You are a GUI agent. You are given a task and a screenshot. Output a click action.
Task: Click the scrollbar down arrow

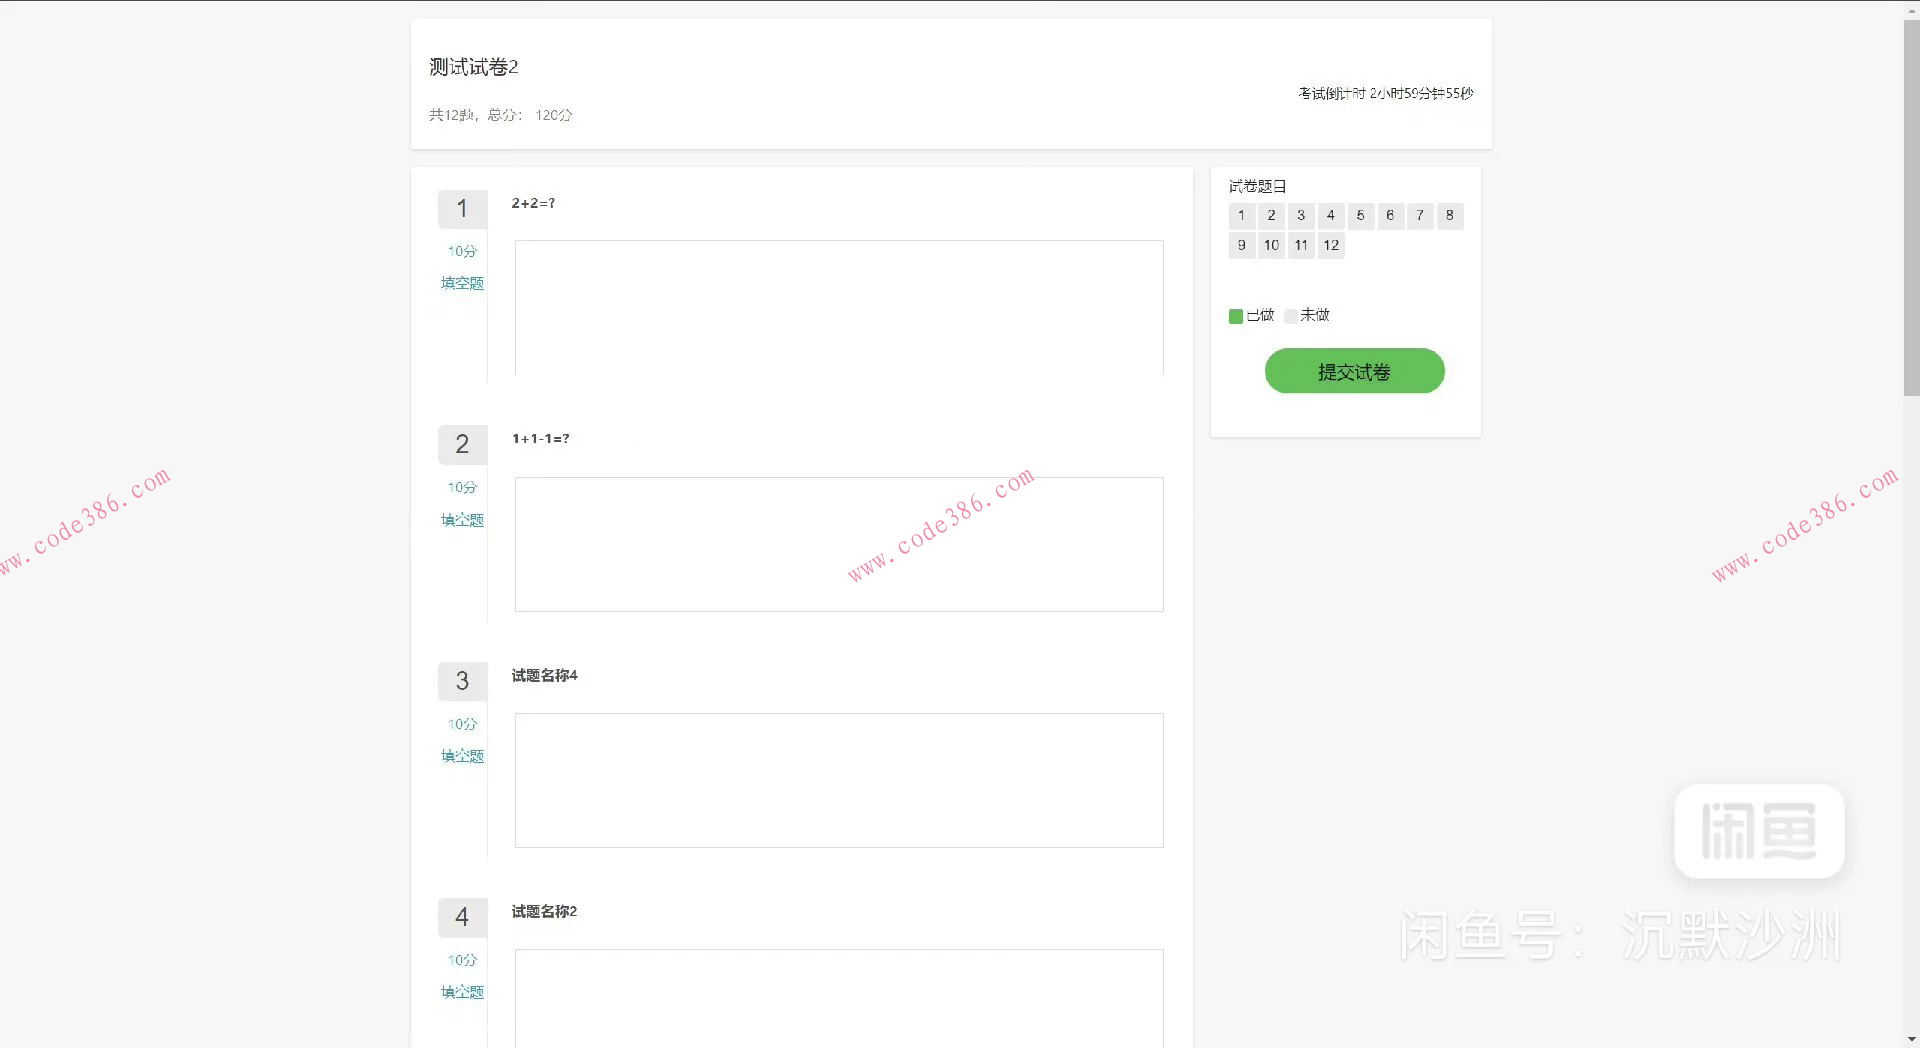click(1911, 1038)
